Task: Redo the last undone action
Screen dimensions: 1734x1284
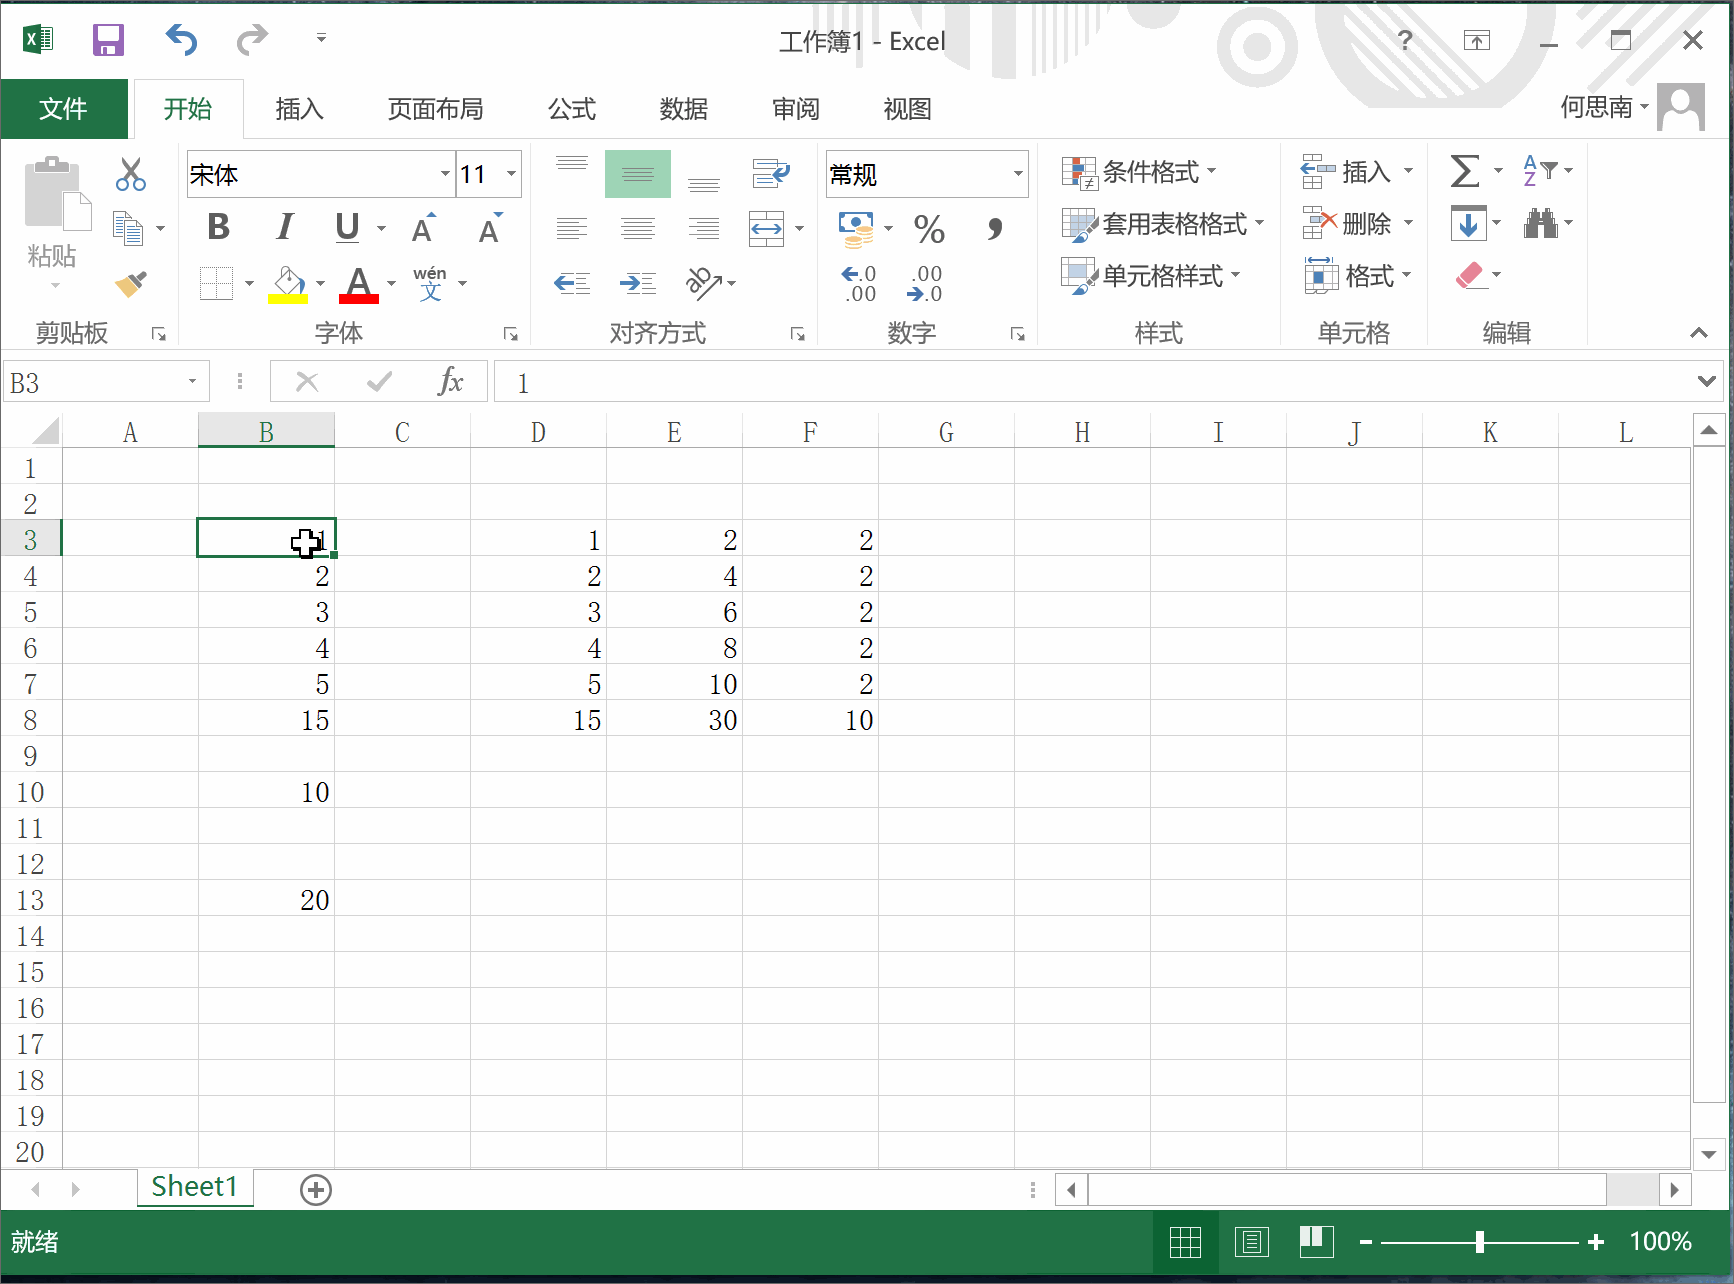Action: click(x=252, y=40)
